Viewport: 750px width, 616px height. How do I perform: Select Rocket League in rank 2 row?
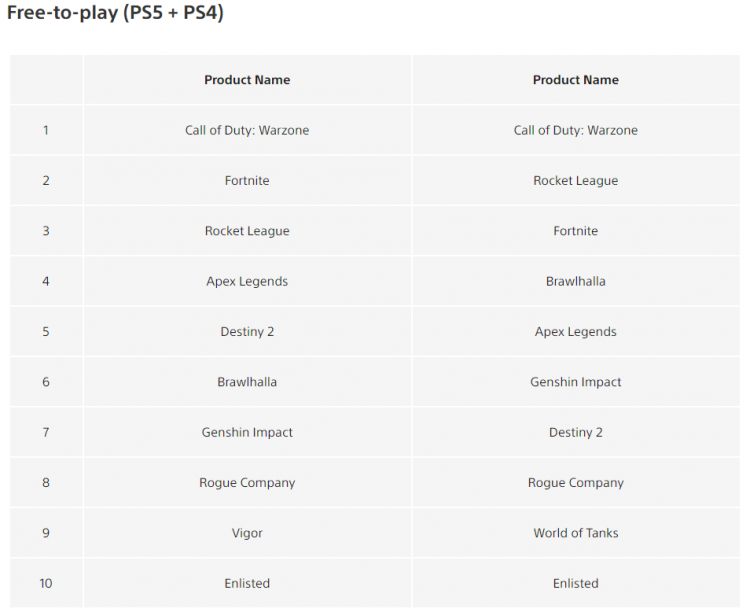[x=576, y=181]
